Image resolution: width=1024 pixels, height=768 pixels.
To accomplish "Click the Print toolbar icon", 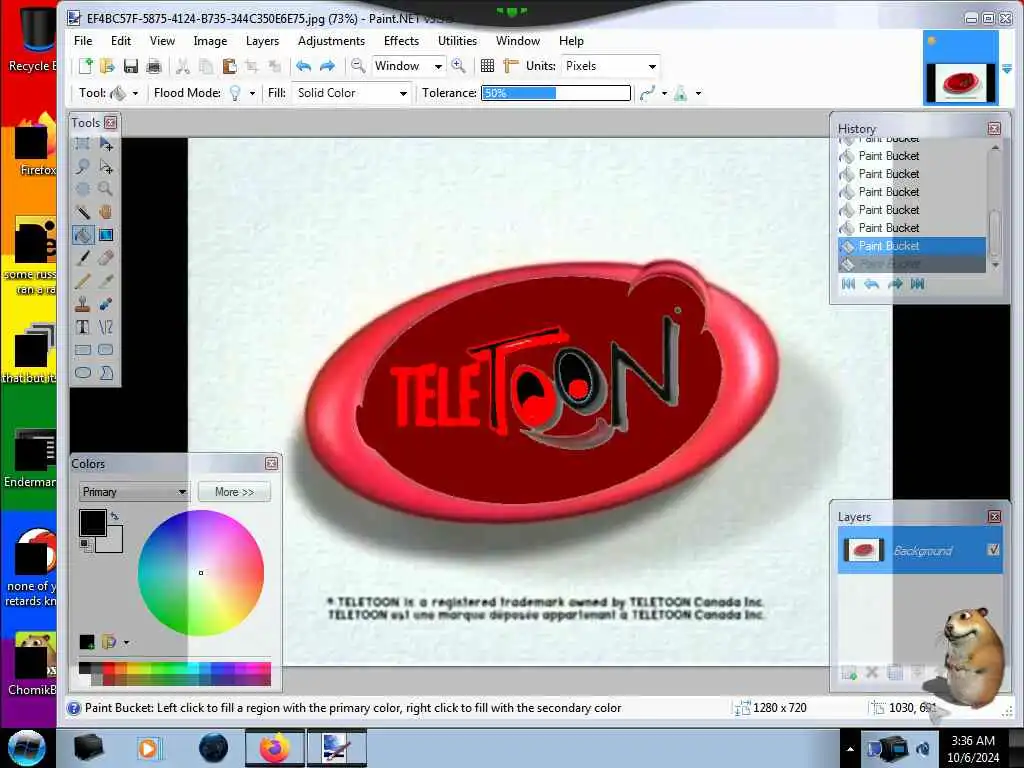I will pos(154,66).
